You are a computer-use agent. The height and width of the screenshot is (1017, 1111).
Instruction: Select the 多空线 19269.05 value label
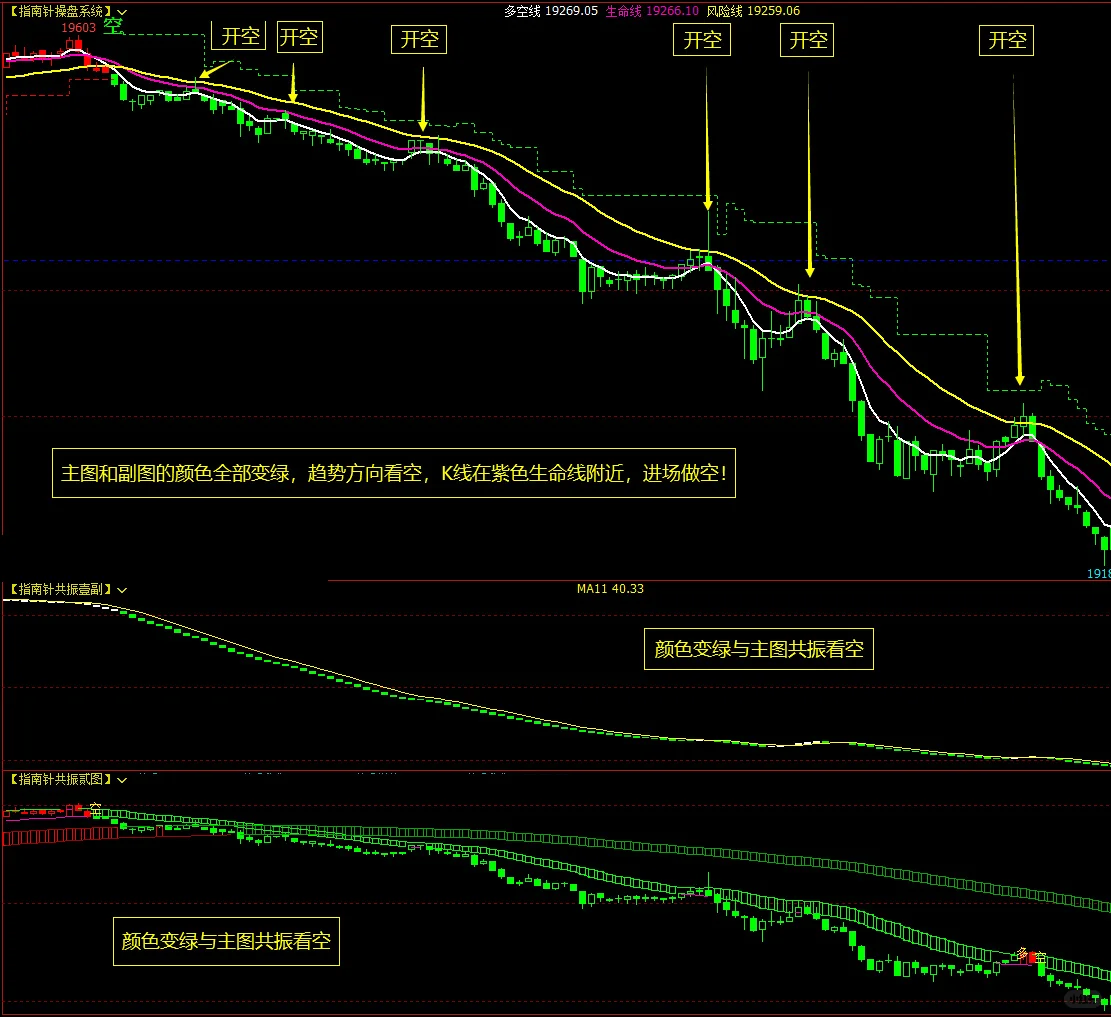tap(551, 11)
